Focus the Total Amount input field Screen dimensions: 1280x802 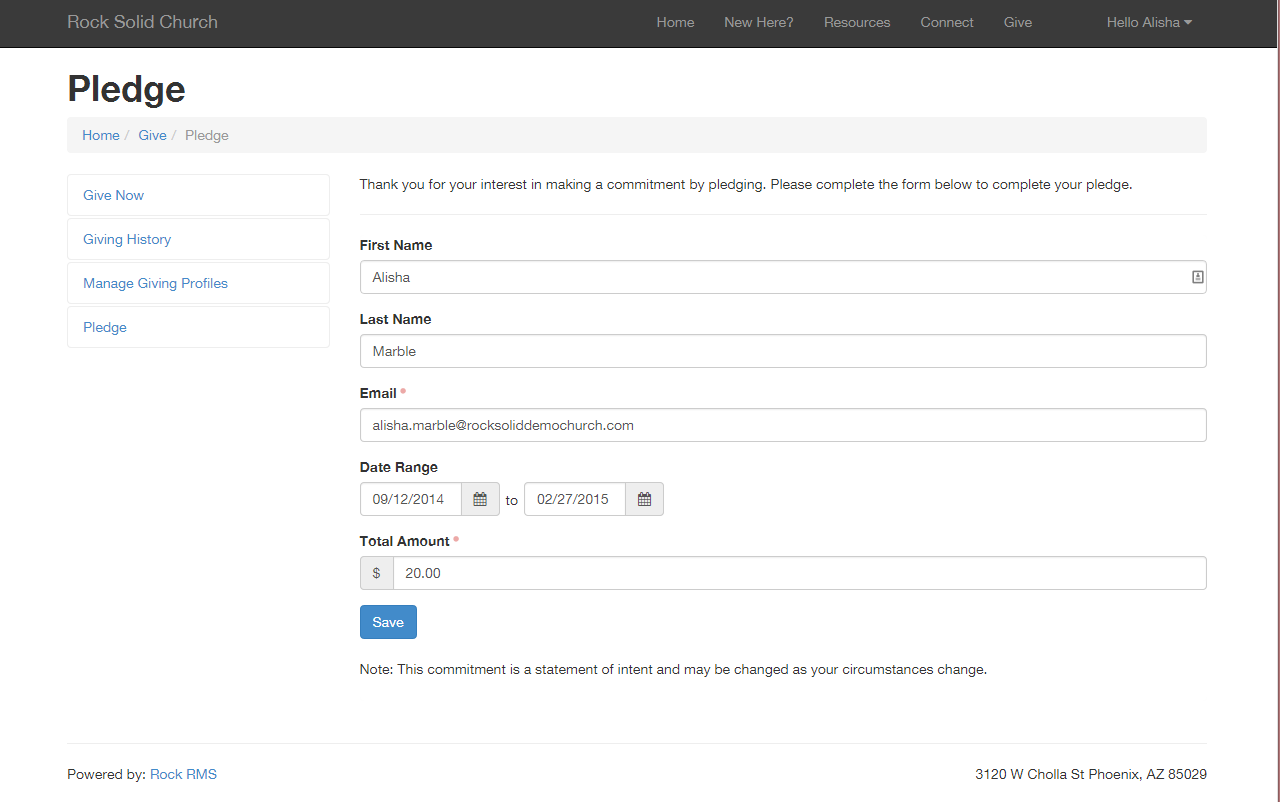tap(798, 573)
